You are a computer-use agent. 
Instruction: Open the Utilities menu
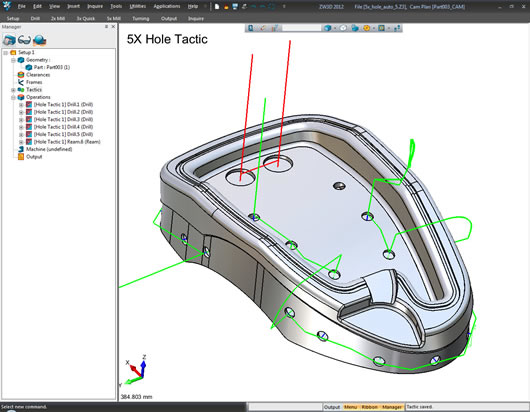click(138, 6)
